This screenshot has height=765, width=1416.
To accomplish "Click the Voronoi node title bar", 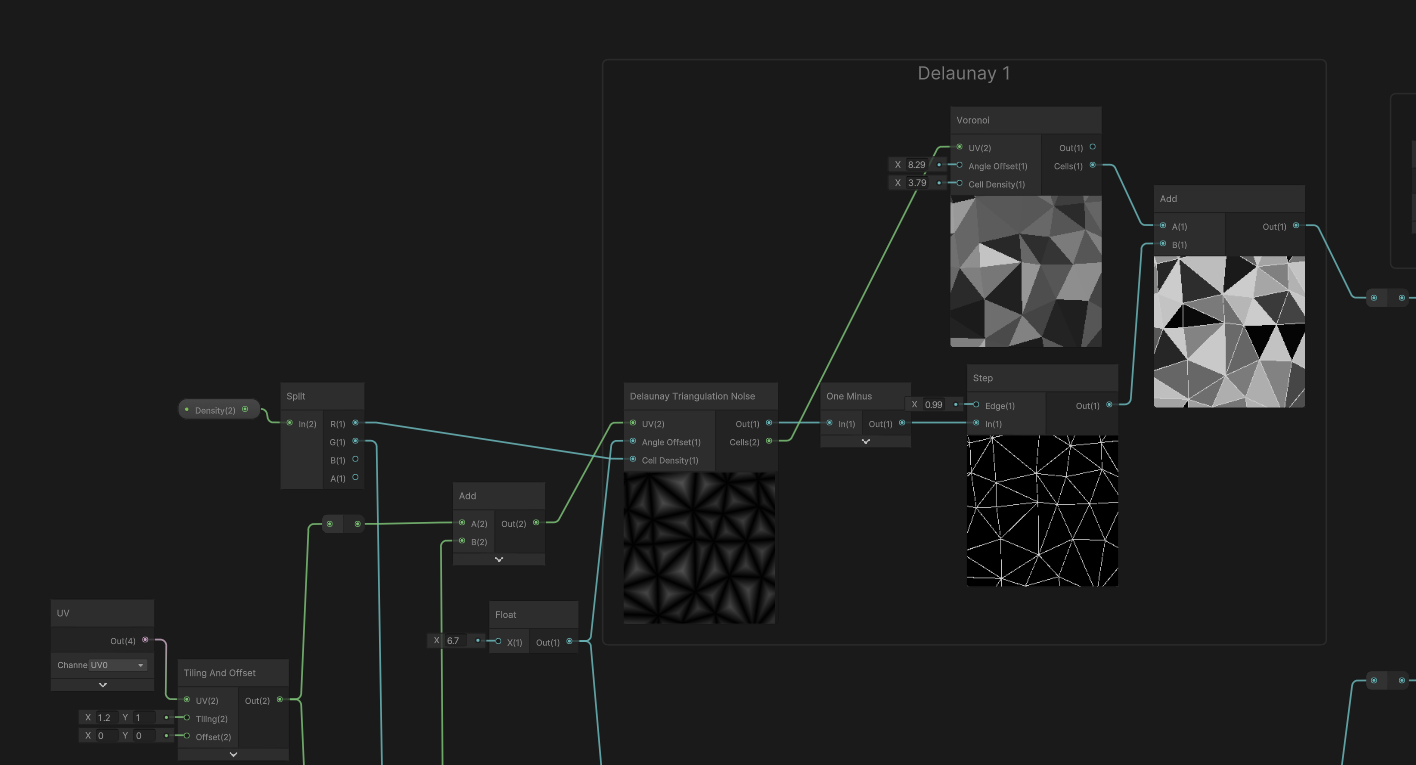I will [x=1025, y=121].
